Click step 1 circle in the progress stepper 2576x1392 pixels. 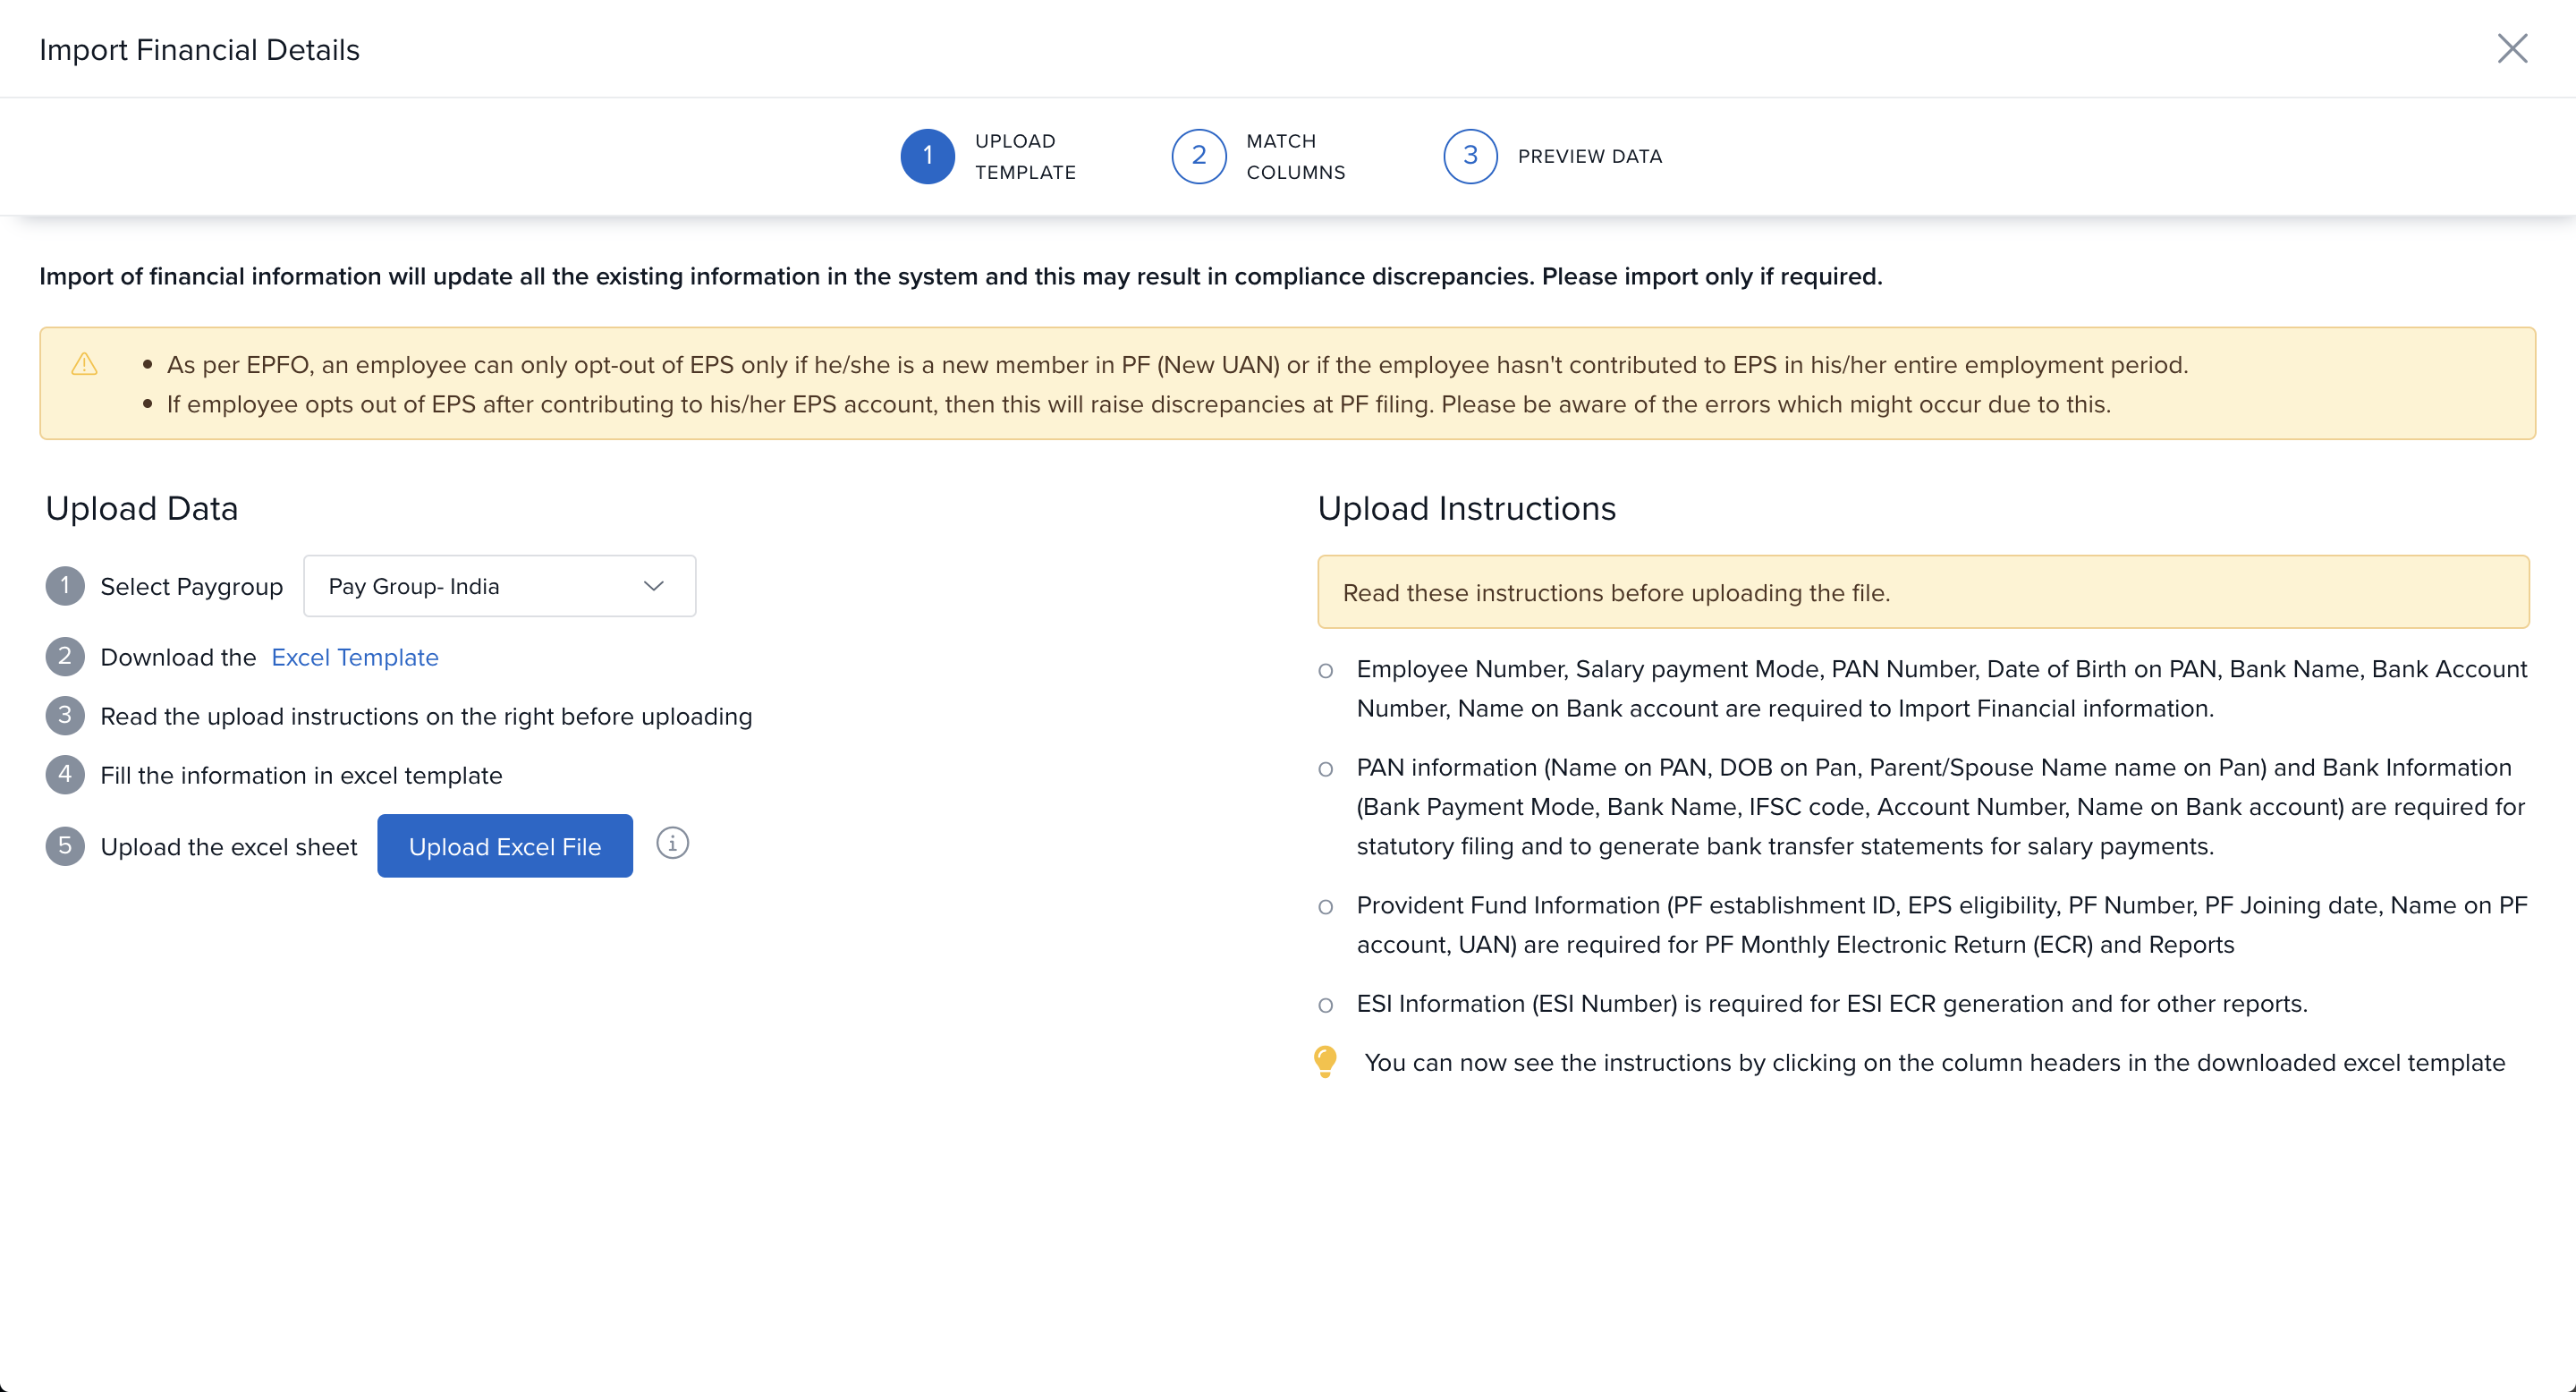point(927,156)
